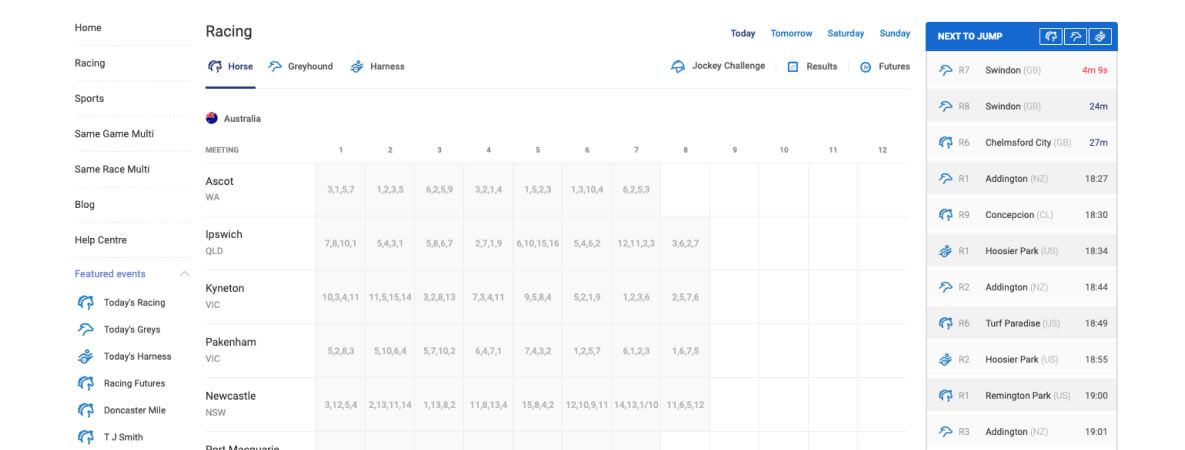The height and width of the screenshot is (450, 1185).
Task: Open Today's Racing featured event
Action: click(x=135, y=303)
